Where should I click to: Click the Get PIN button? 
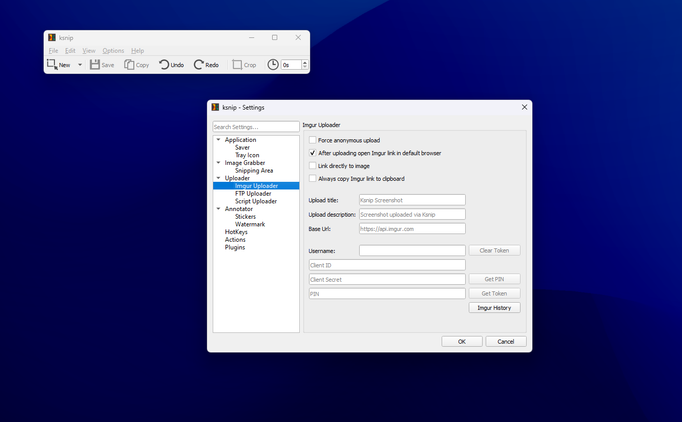494,279
